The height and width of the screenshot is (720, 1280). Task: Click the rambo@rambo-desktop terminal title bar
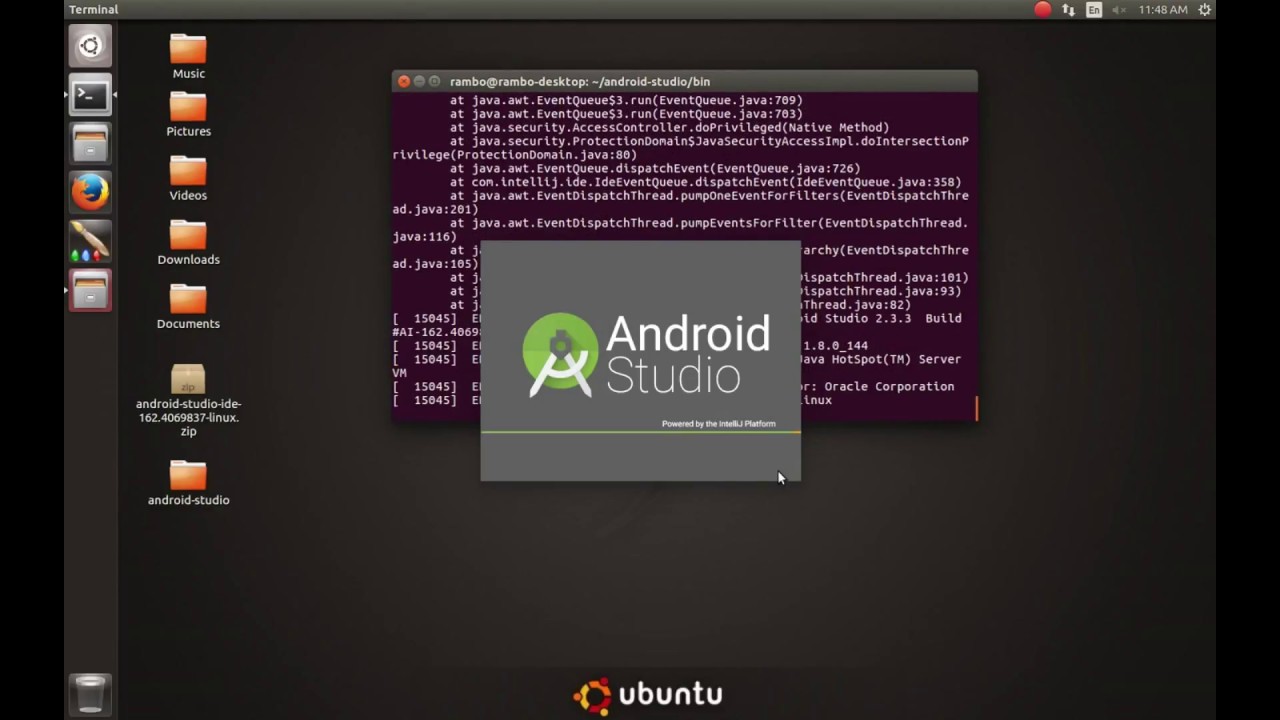684,81
